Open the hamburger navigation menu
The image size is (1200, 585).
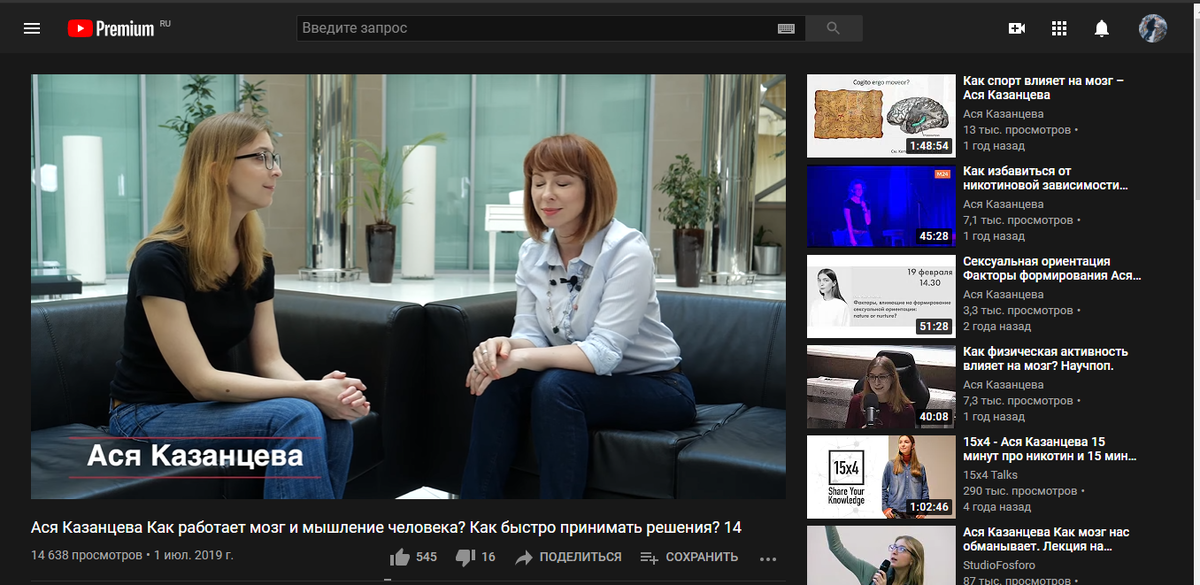click(32, 27)
